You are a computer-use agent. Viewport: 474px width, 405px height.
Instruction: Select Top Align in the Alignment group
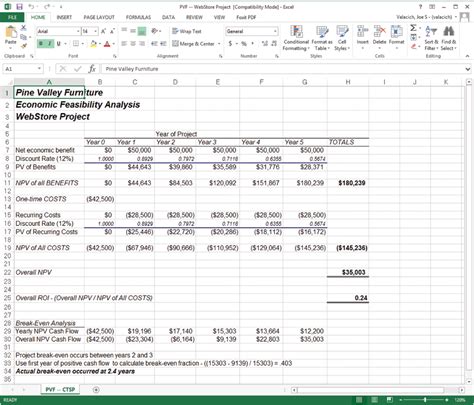(124, 31)
